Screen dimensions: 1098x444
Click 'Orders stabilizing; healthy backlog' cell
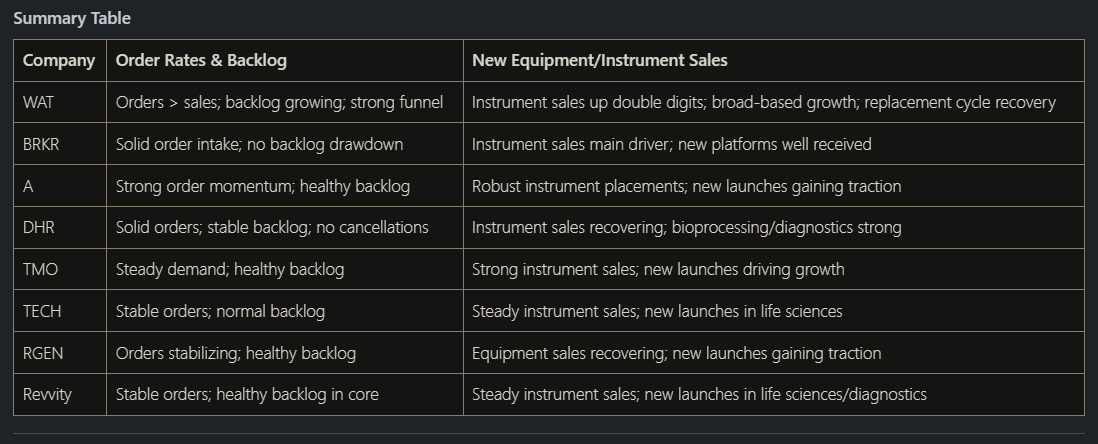pos(284,353)
